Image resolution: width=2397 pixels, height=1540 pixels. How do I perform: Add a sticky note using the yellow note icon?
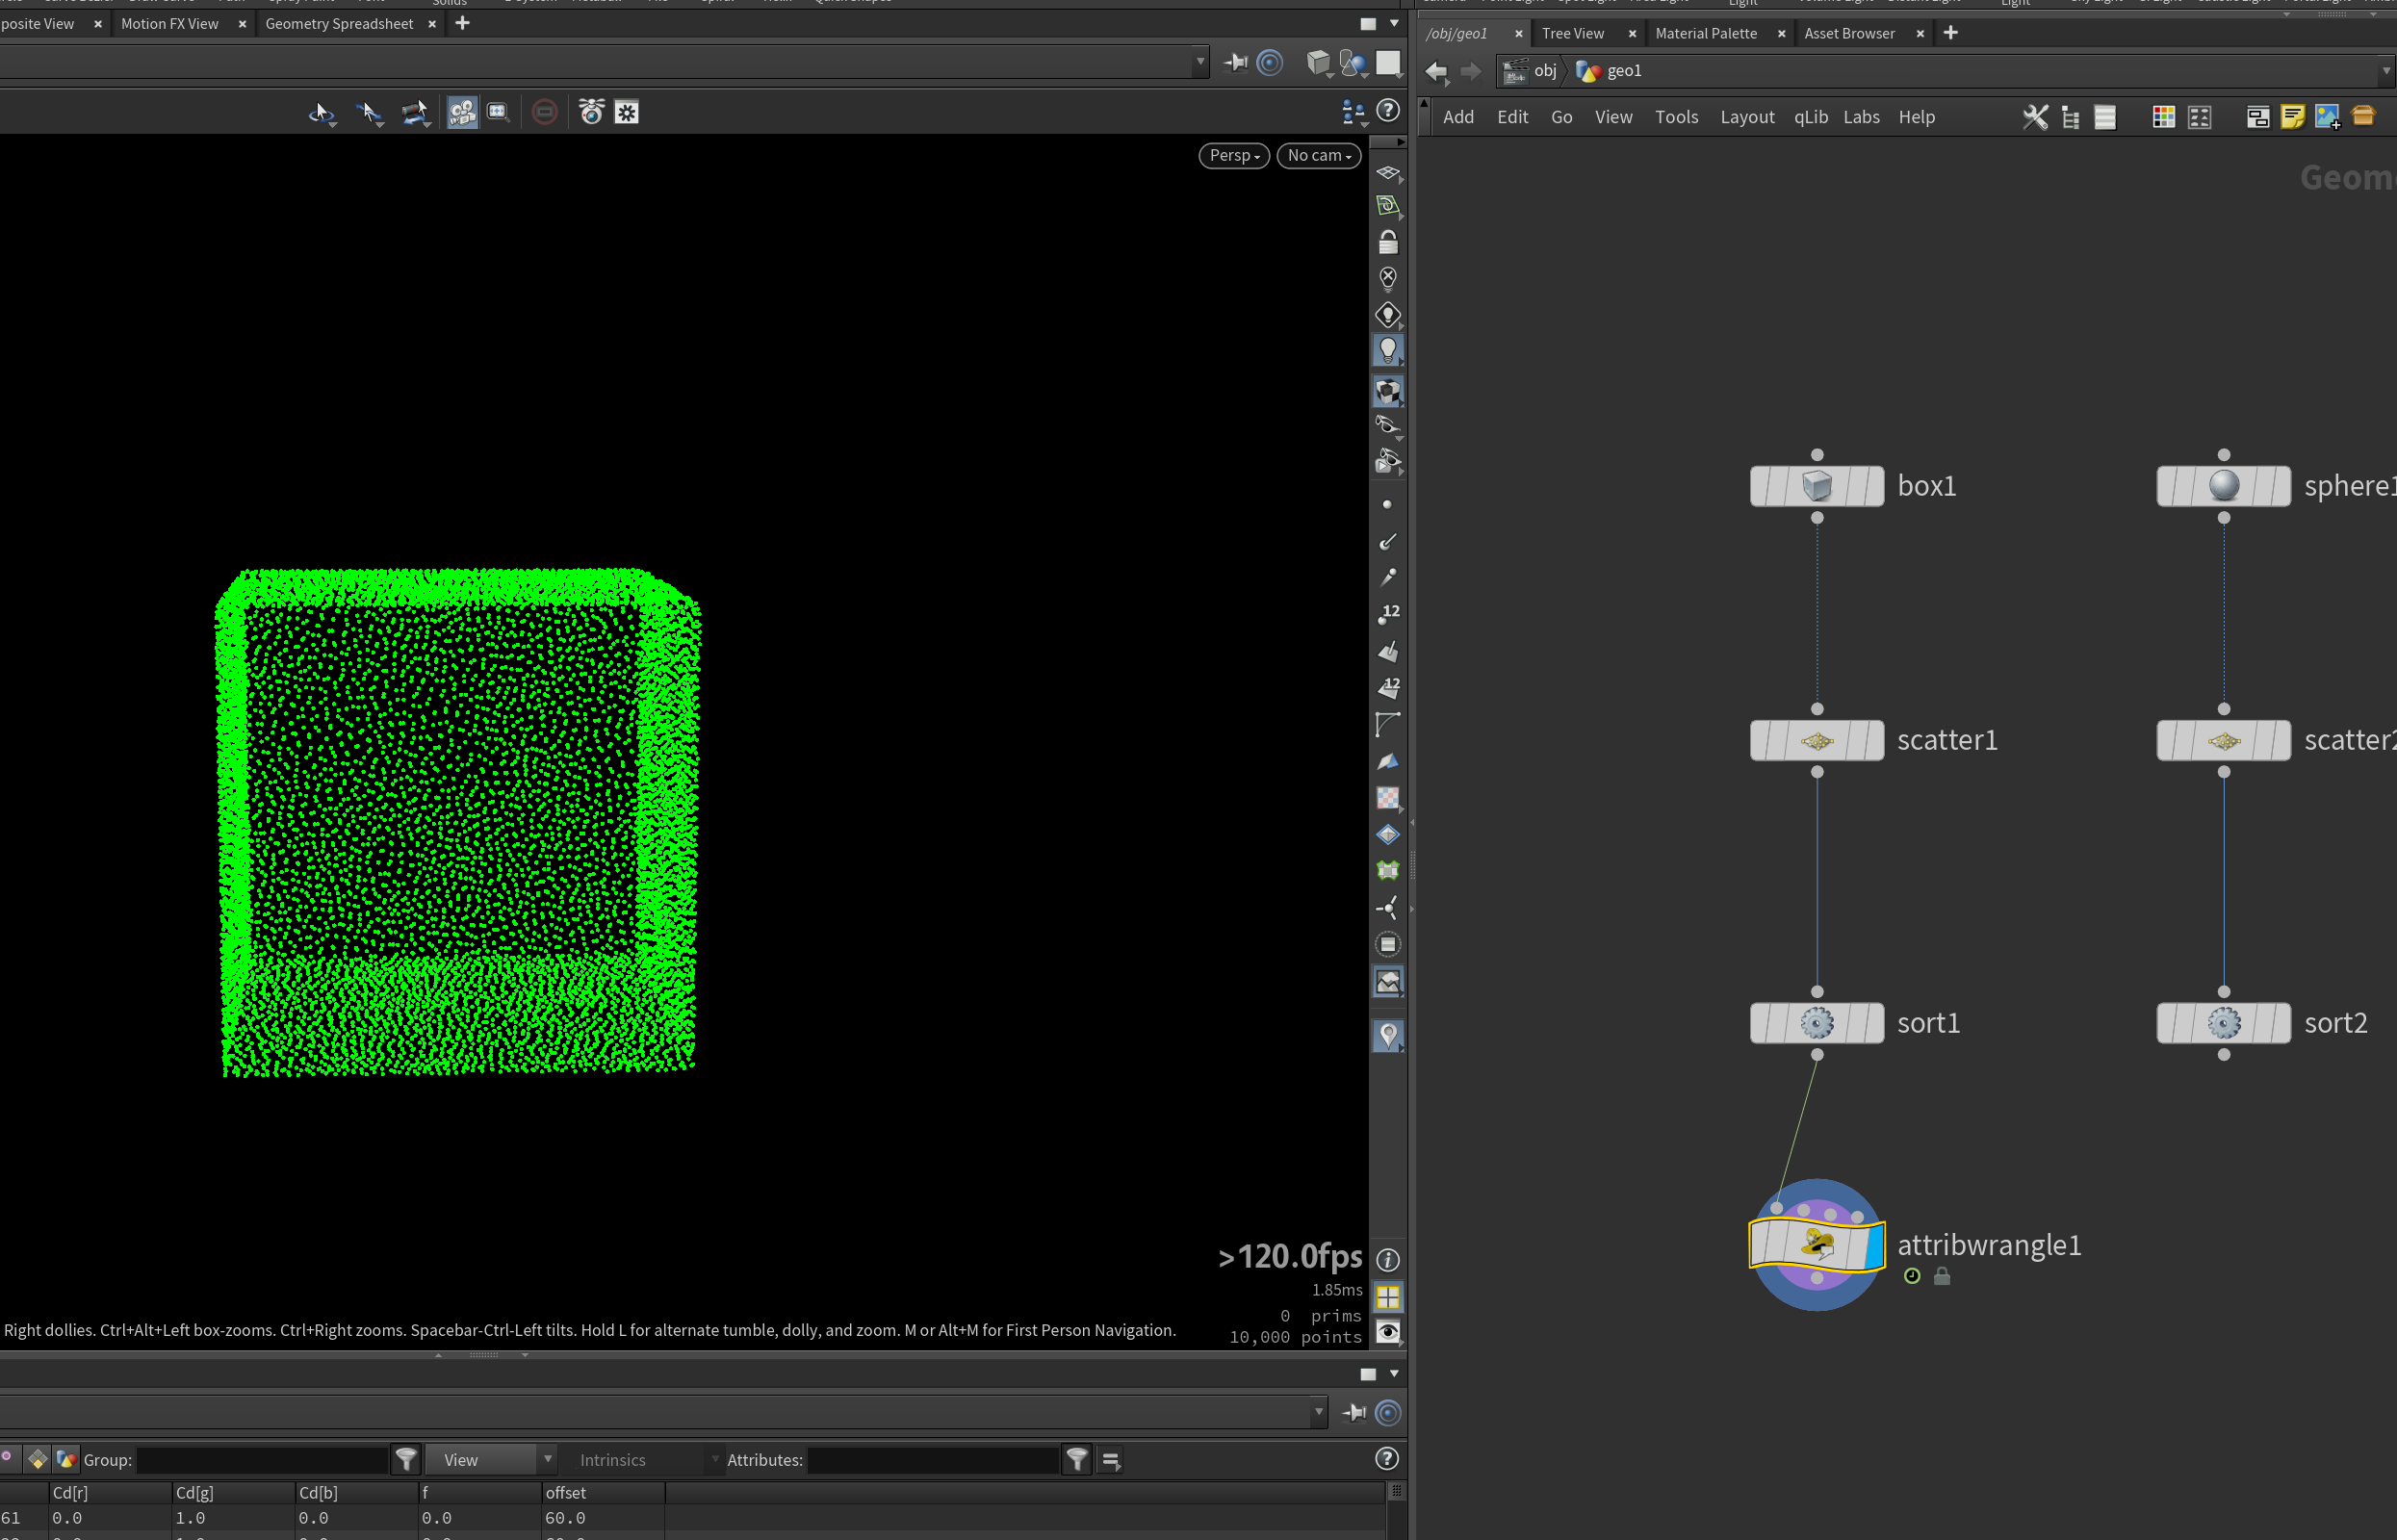[x=2292, y=117]
